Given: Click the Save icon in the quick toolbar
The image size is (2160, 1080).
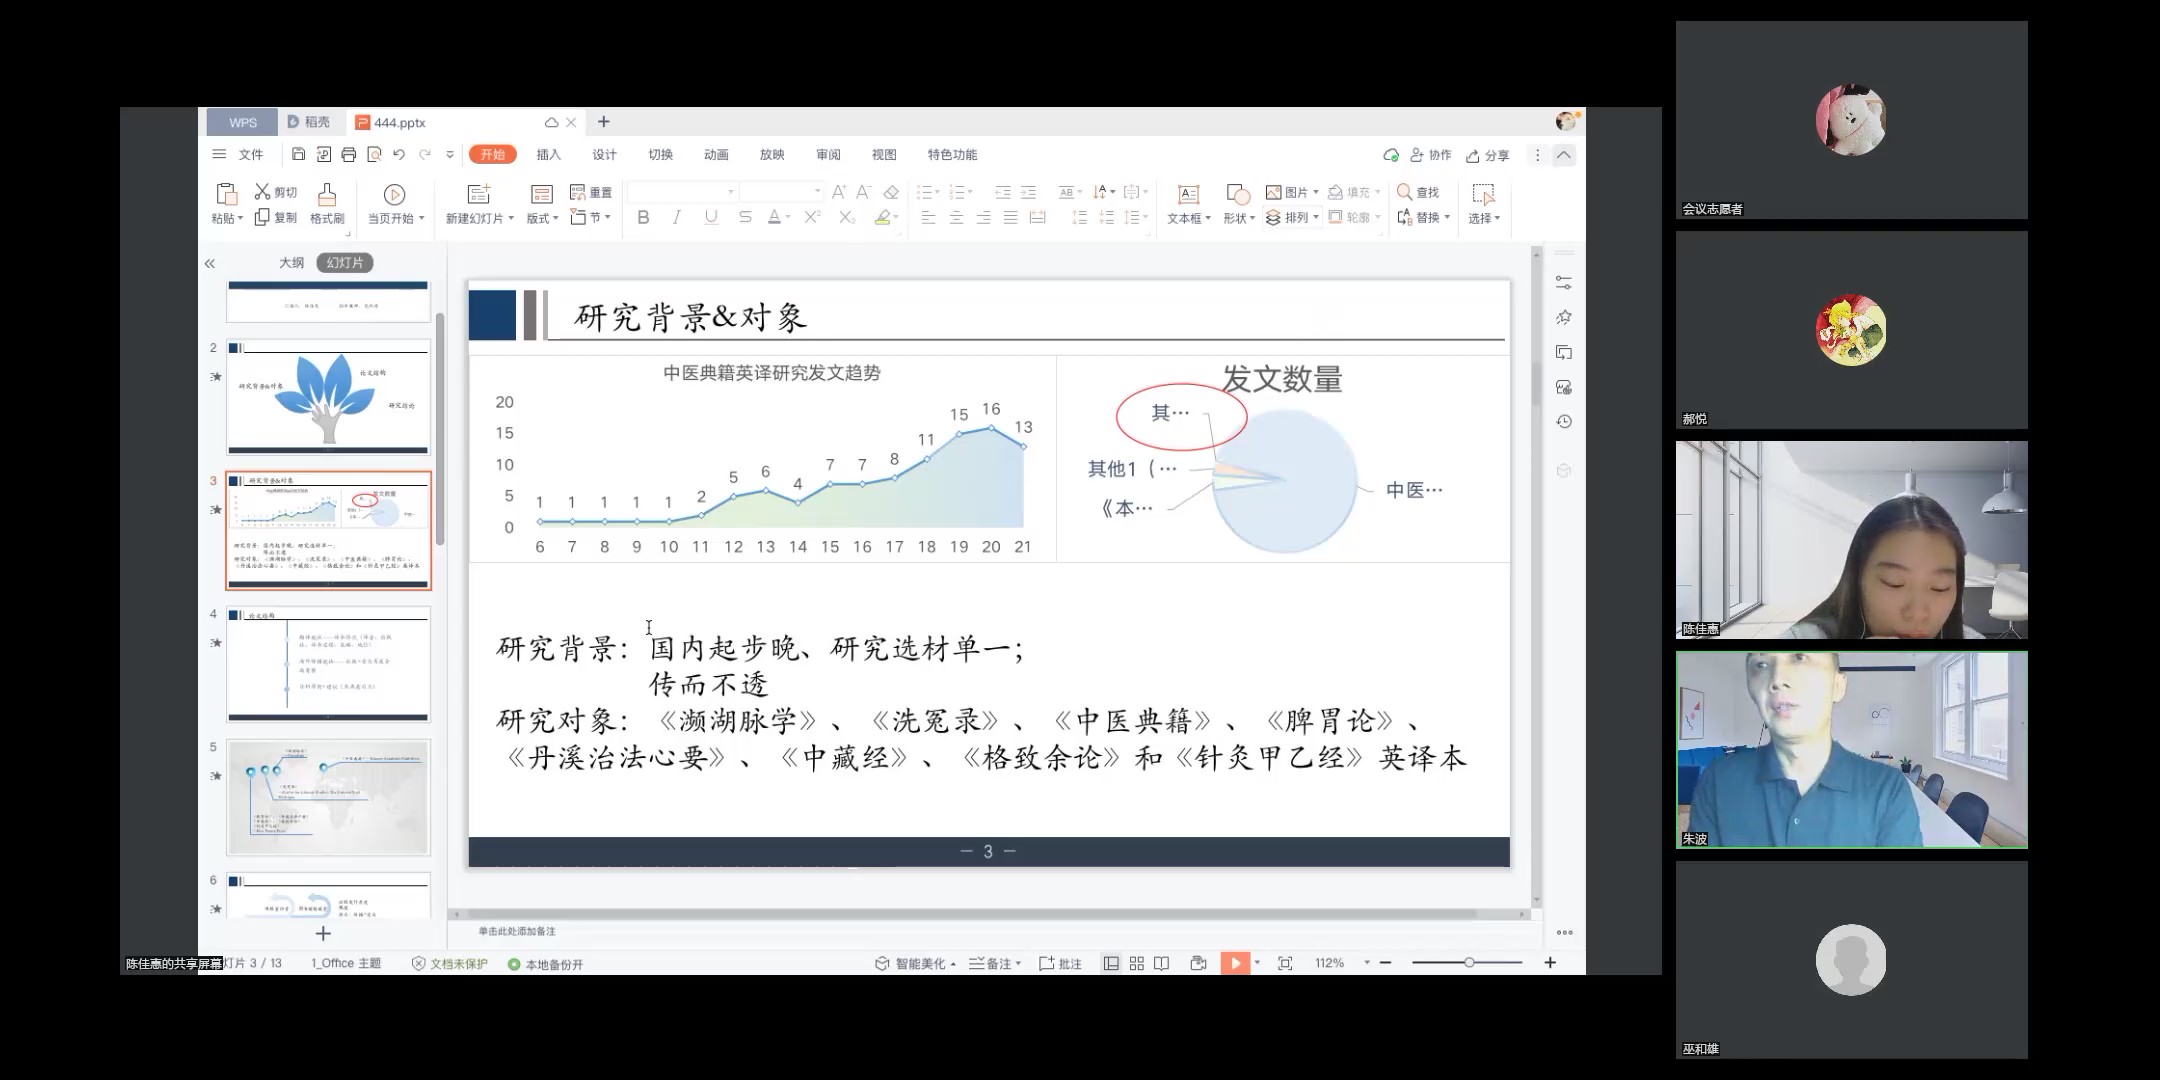Looking at the screenshot, I should coord(298,154).
